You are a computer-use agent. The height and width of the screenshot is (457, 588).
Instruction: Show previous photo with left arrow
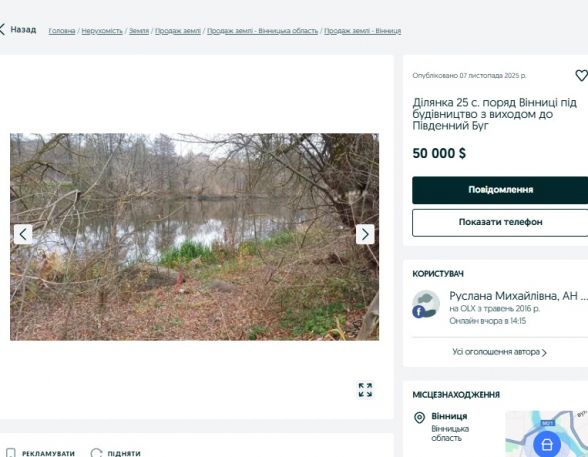(23, 234)
